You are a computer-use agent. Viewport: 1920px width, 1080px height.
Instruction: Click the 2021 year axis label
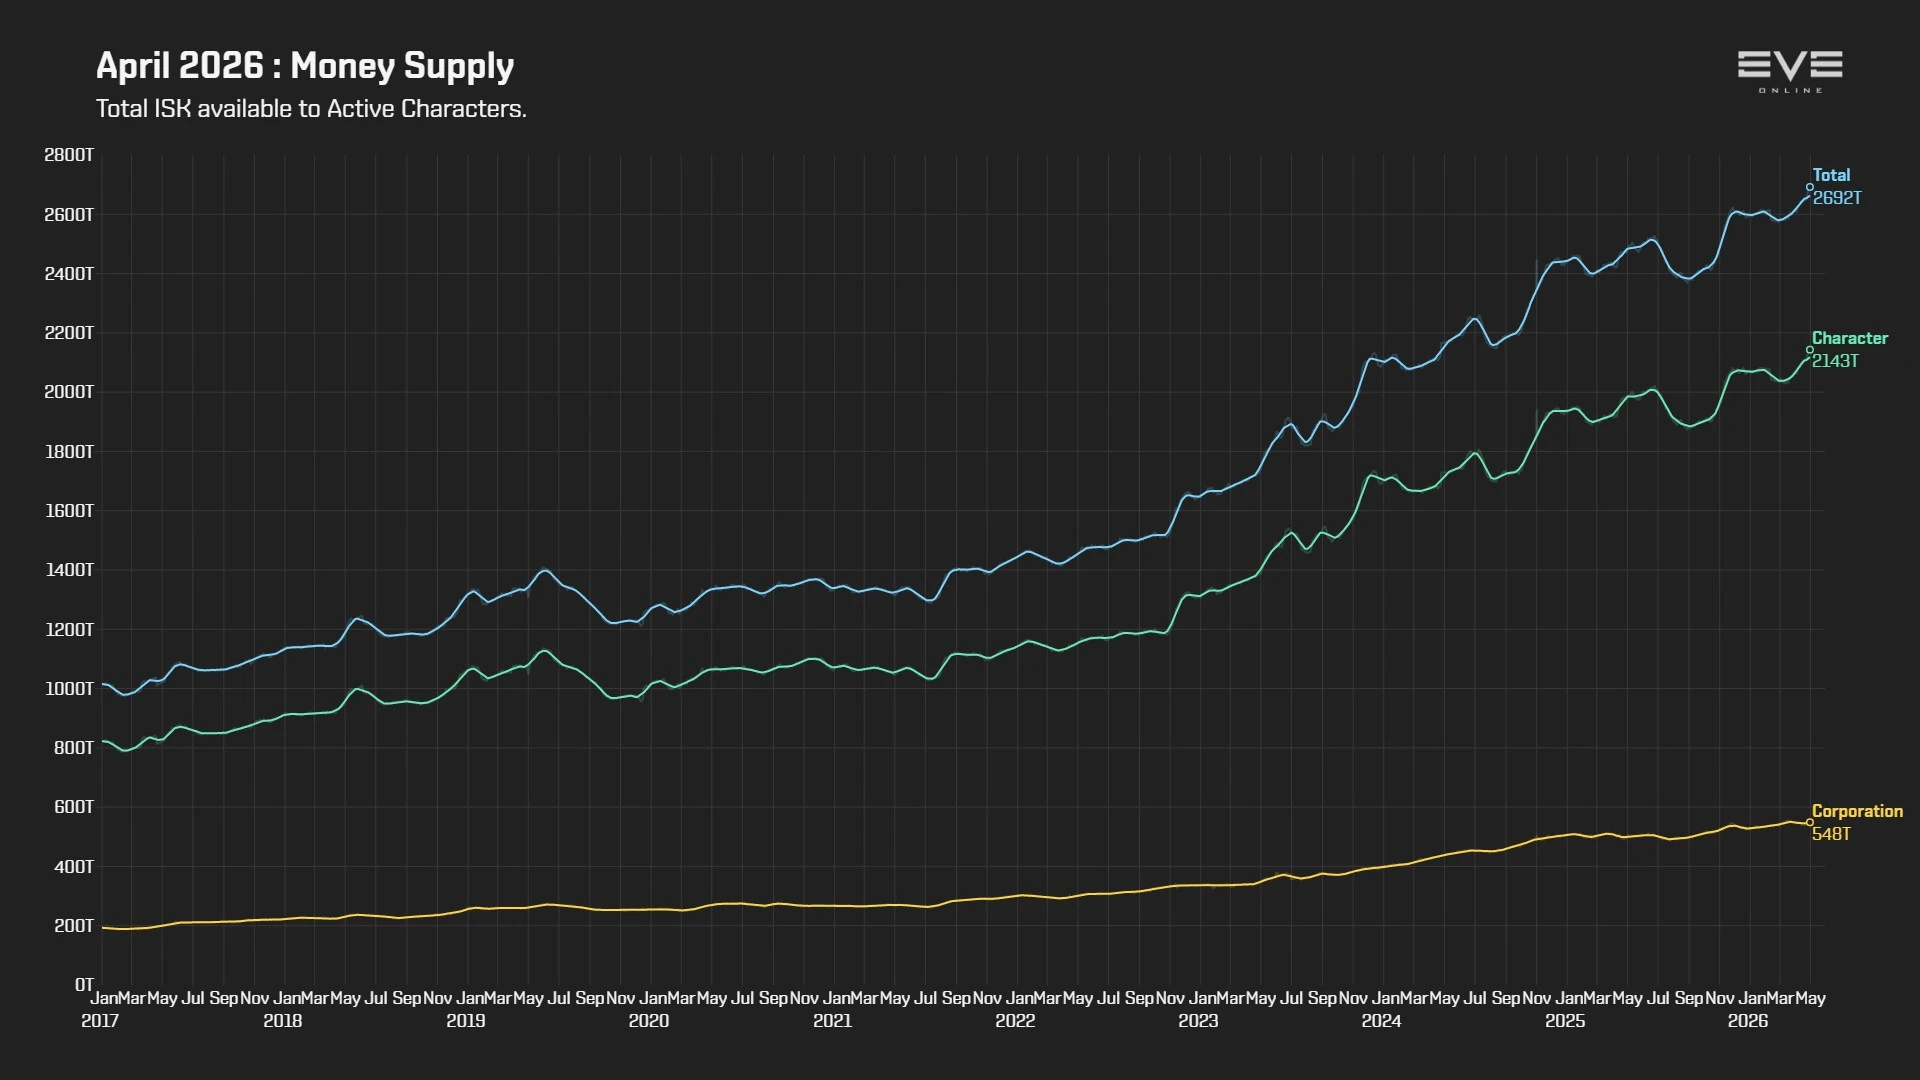pyautogui.click(x=832, y=1021)
